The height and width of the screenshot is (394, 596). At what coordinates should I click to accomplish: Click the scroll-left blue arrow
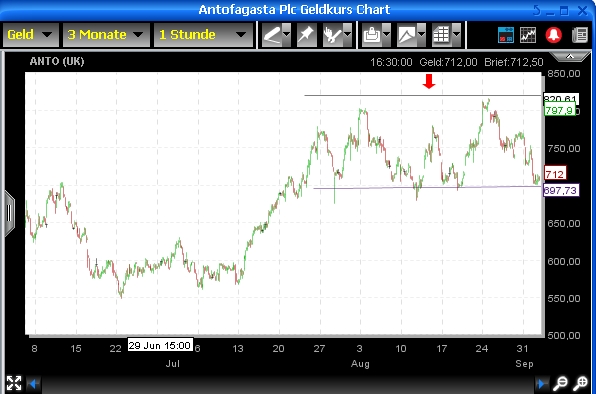point(33,384)
